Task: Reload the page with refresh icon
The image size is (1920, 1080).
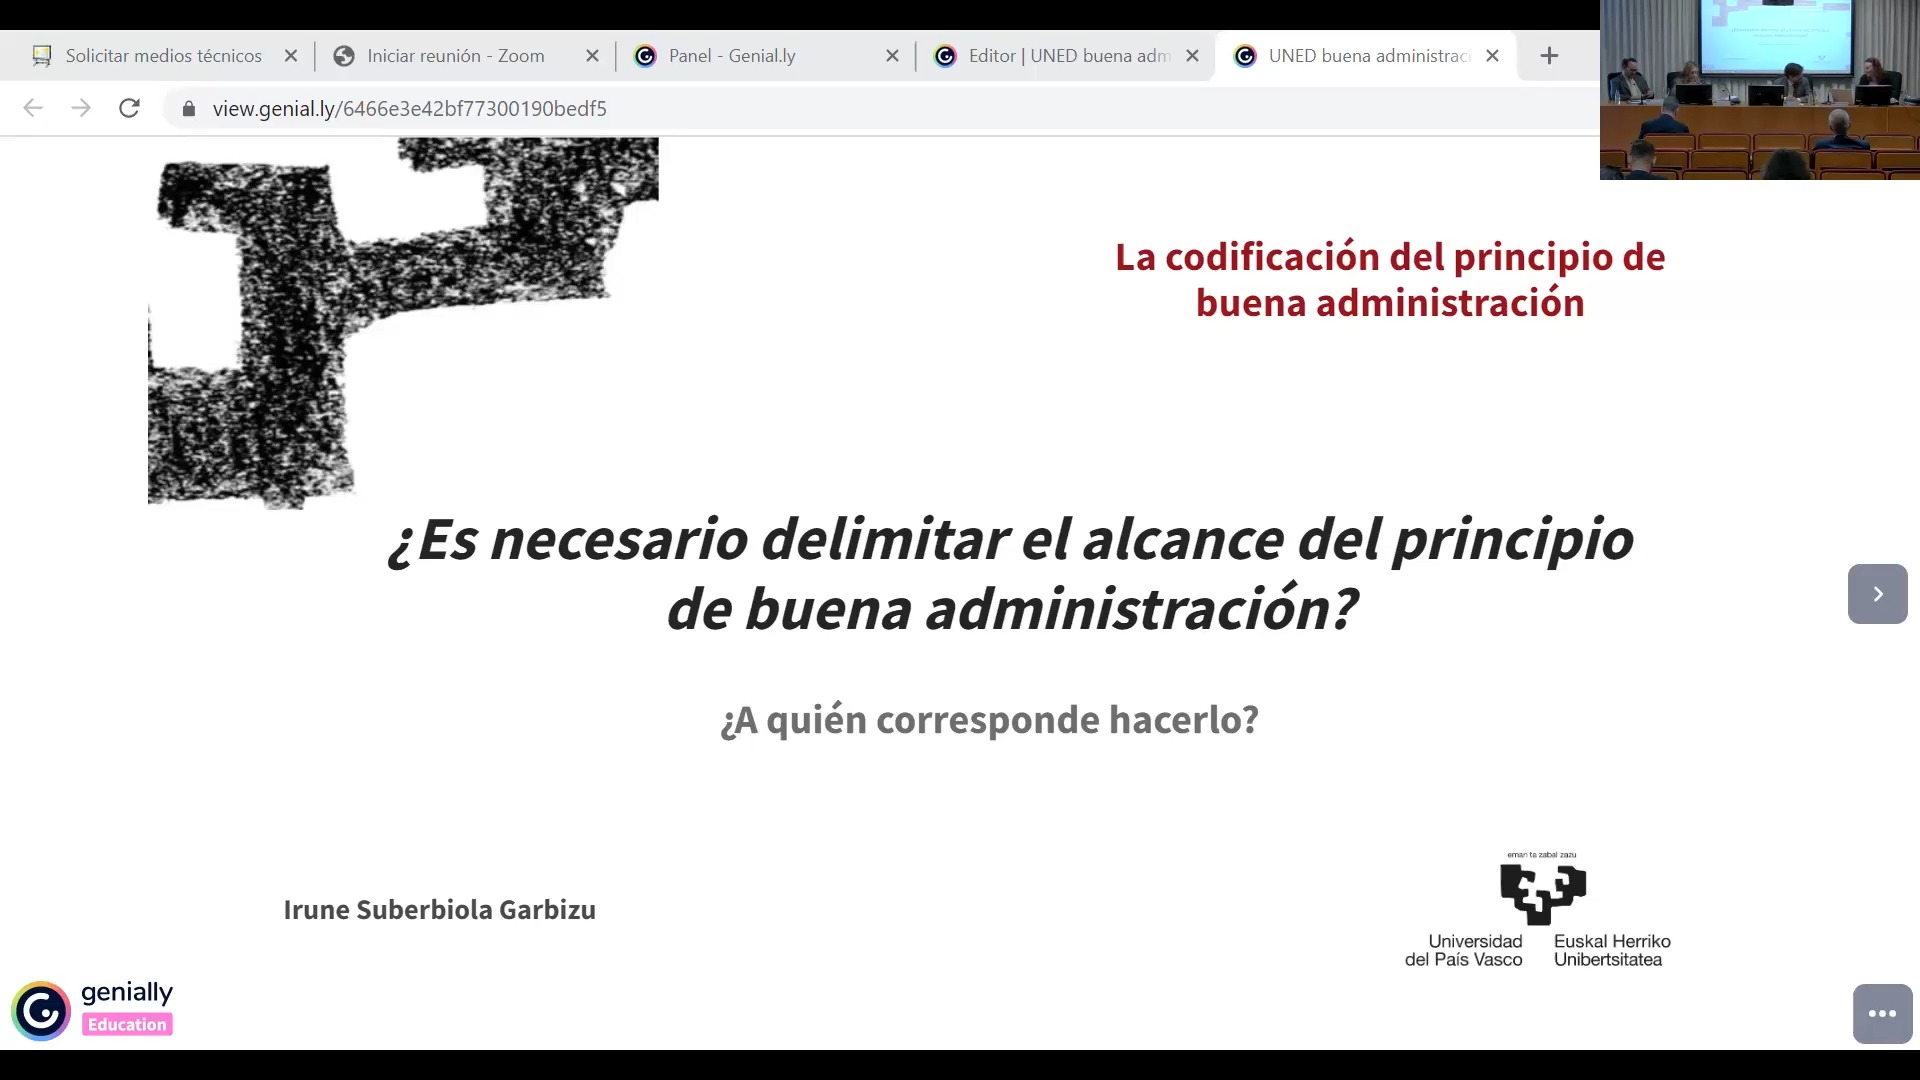Action: 129,108
